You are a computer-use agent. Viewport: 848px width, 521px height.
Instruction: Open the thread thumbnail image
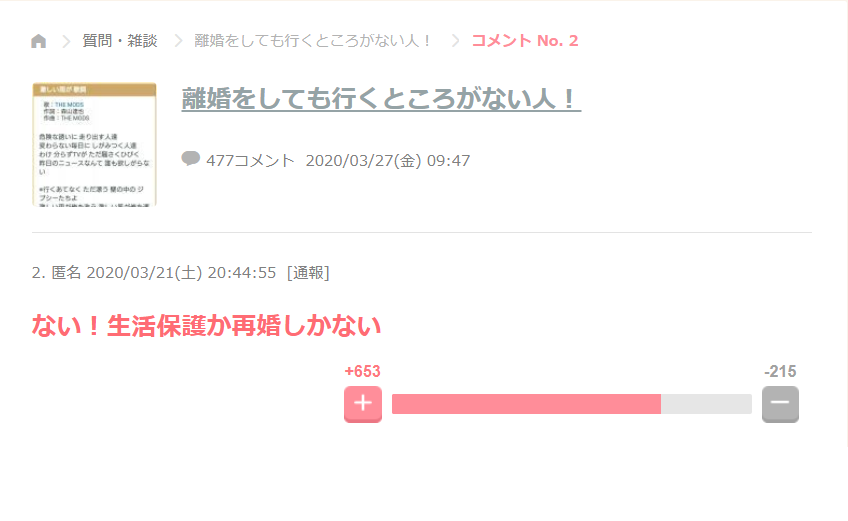94,144
